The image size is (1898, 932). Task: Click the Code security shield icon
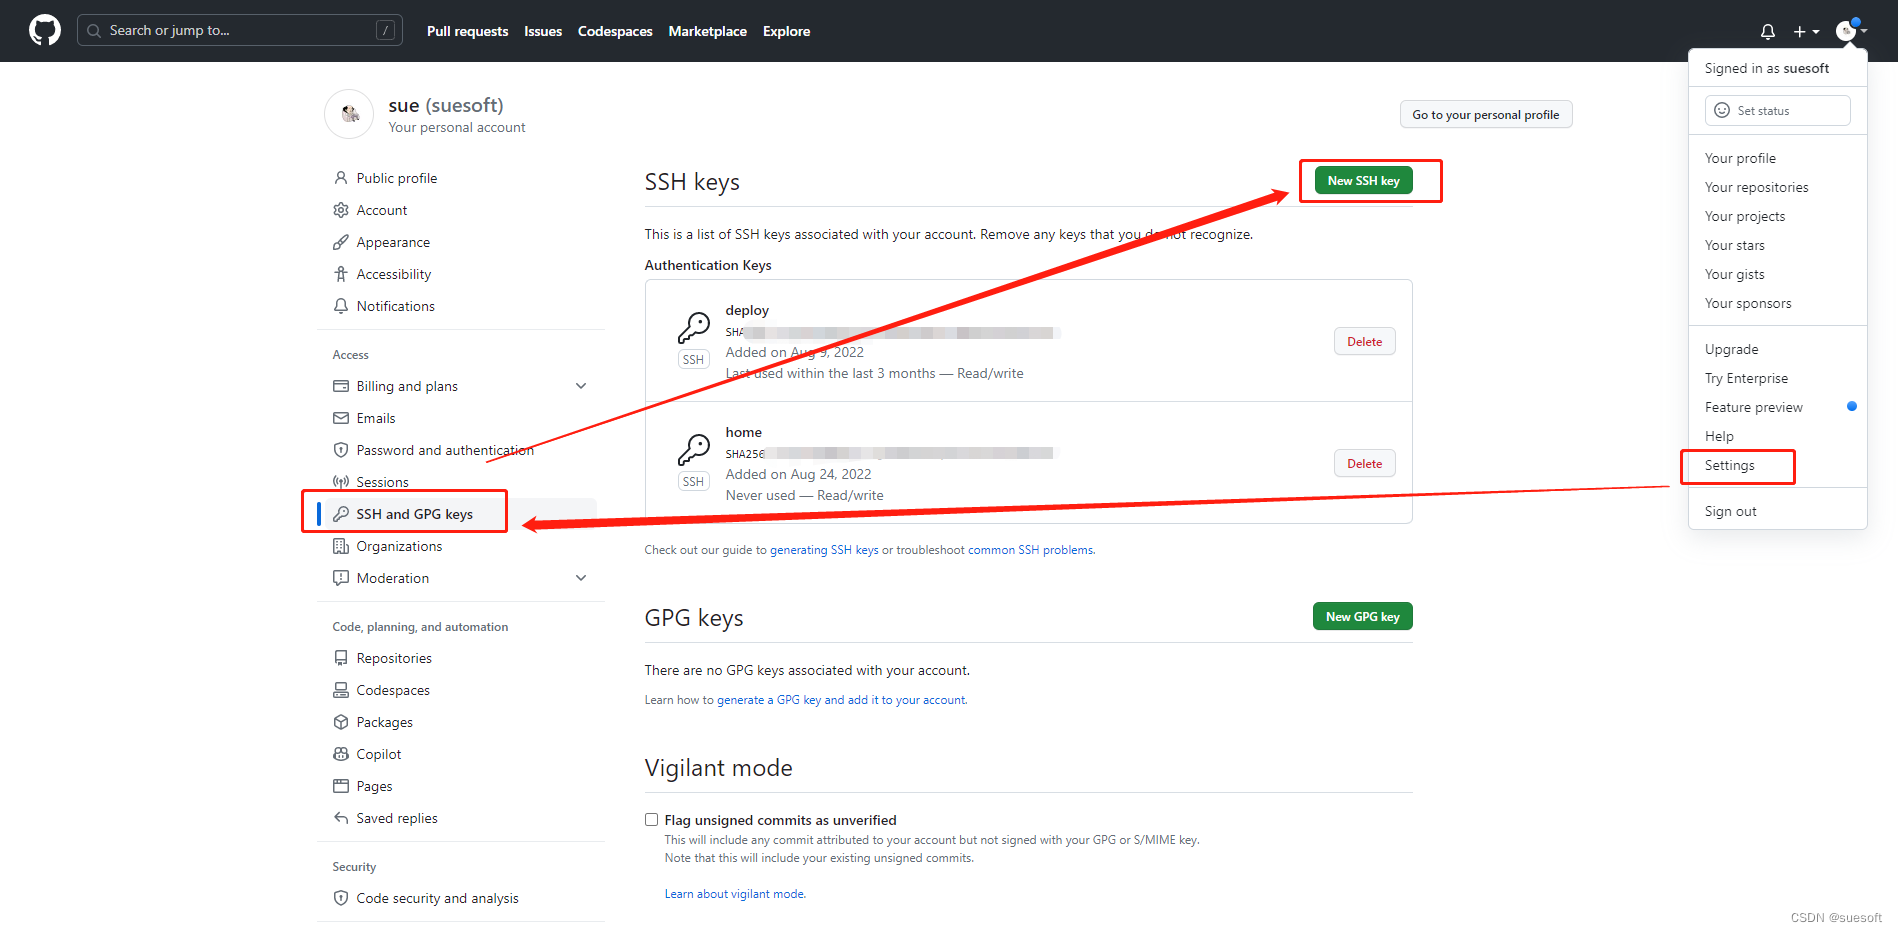point(341,898)
